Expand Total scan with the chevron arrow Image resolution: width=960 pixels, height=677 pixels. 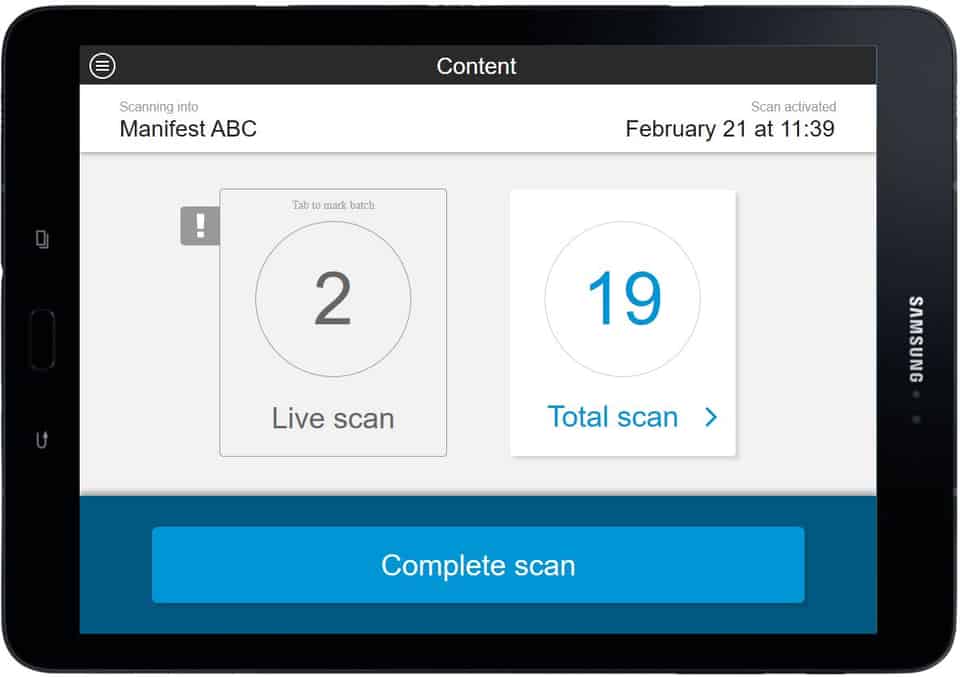(711, 417)
